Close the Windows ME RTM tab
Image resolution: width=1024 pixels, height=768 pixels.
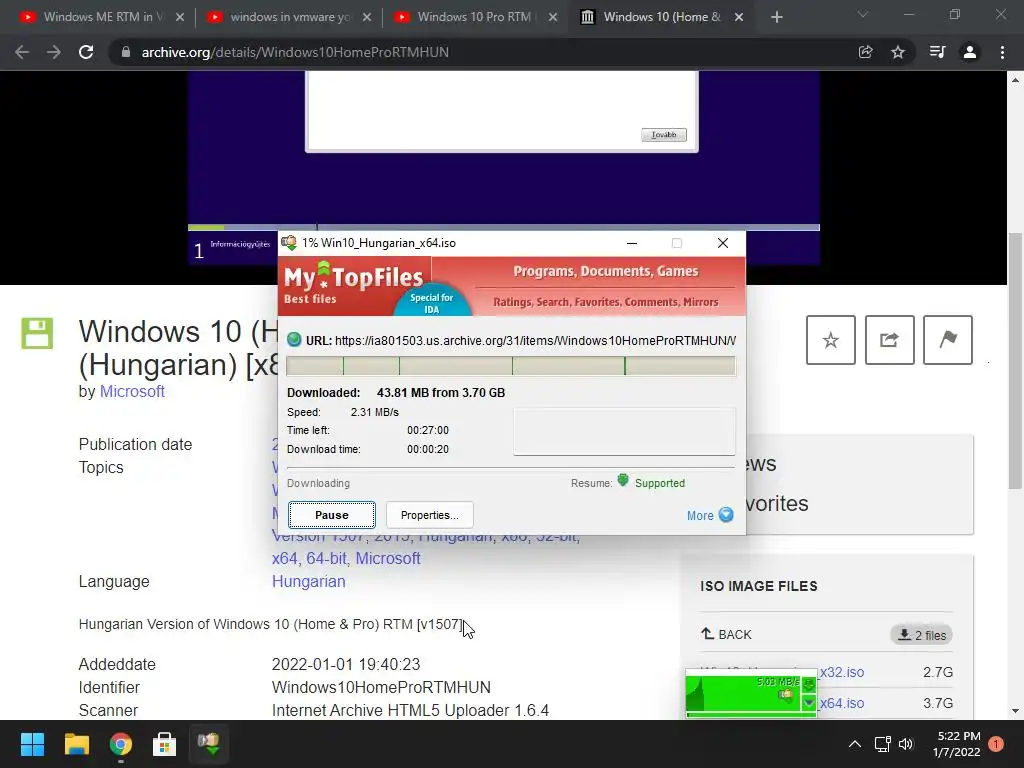(x=180, y=17)
